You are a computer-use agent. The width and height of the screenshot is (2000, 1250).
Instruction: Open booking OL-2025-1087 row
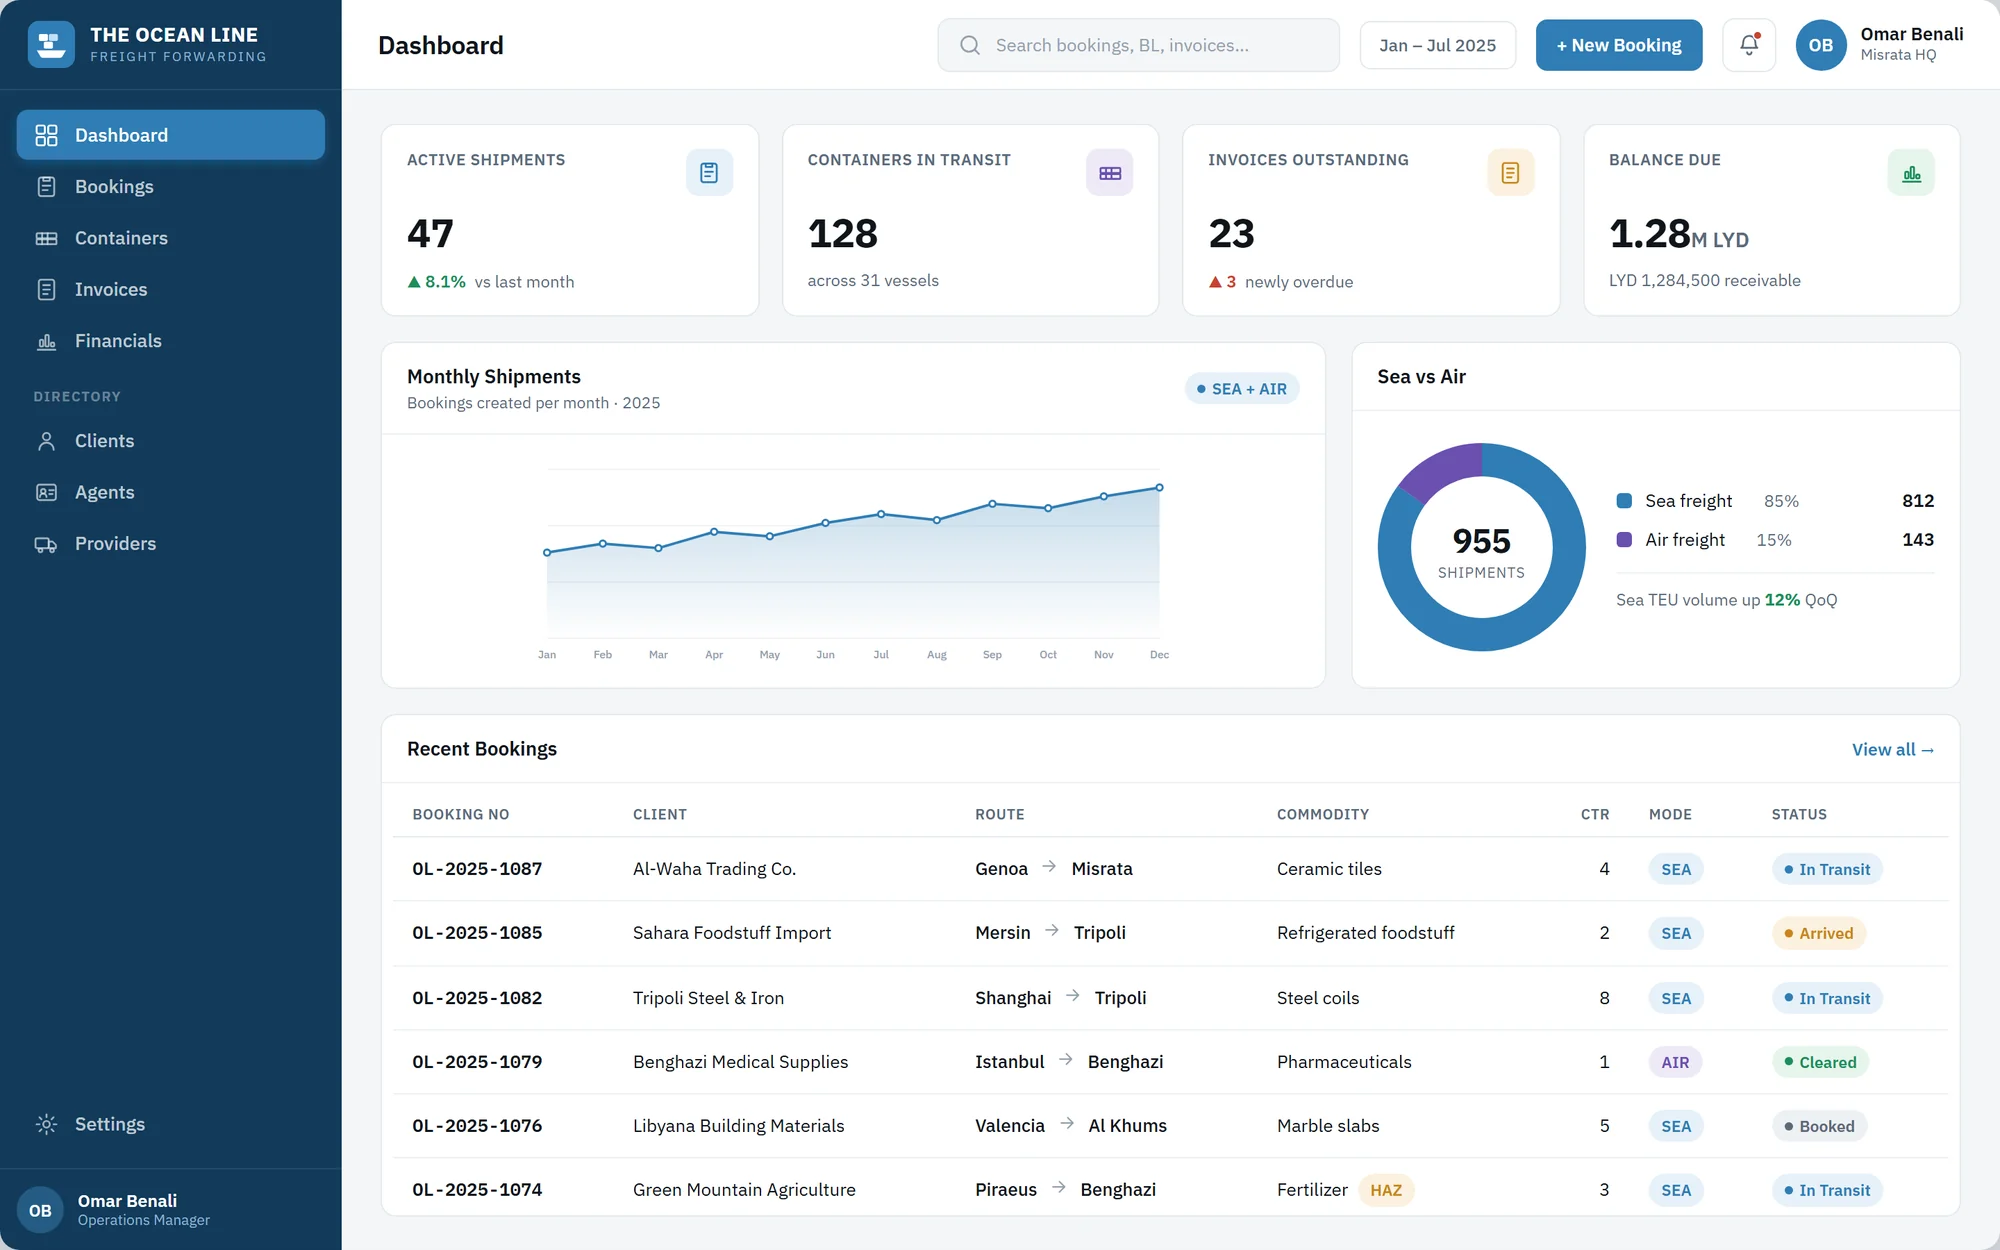pos(1170,869)
